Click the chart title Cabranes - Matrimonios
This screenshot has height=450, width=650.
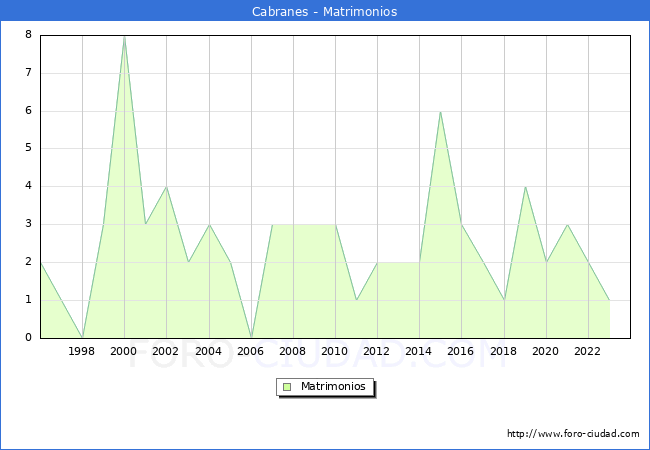click(x=325, y=11)
